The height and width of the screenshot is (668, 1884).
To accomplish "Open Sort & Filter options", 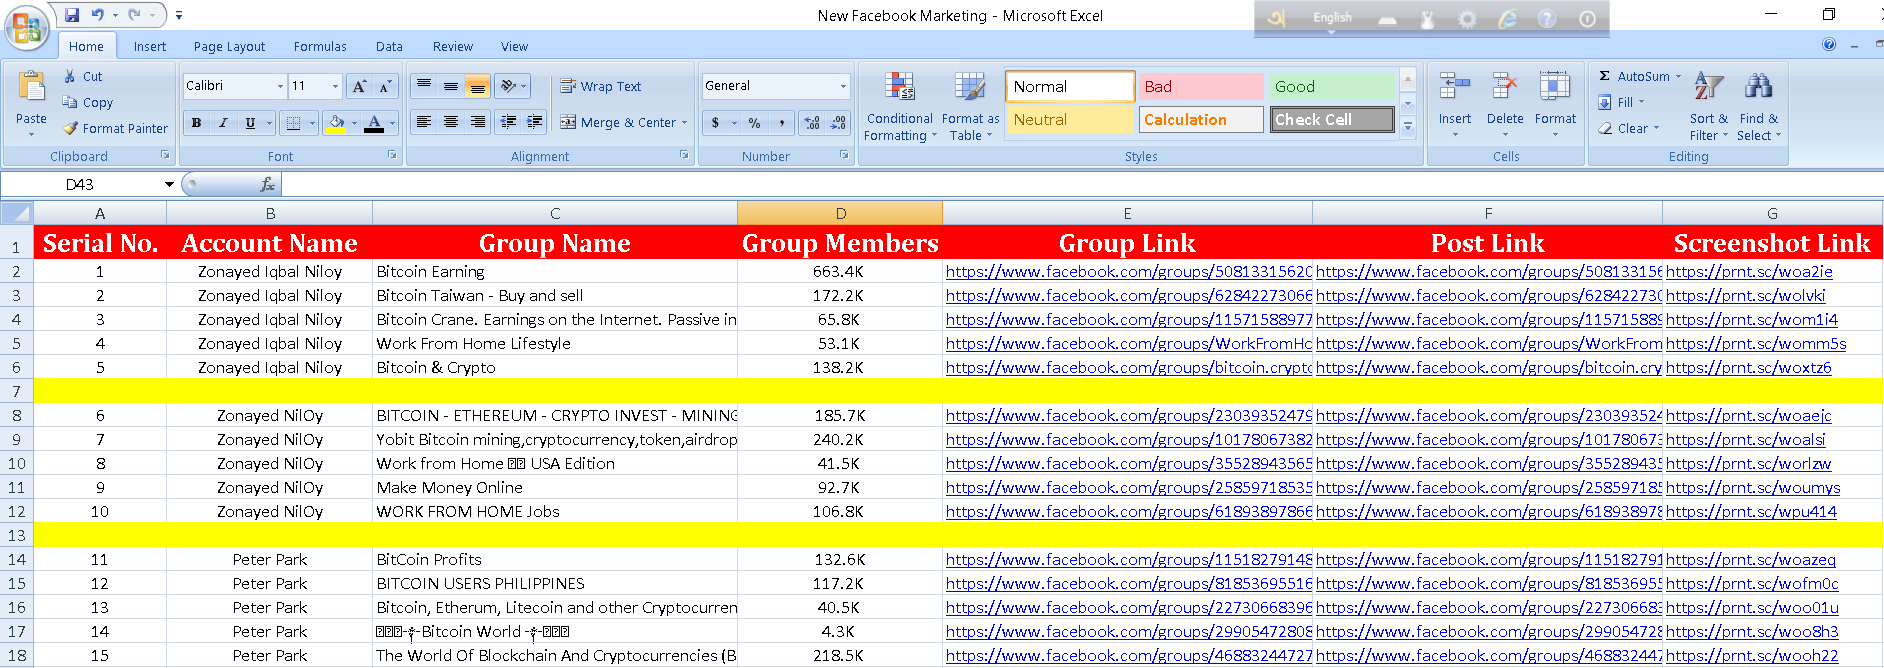I will (x=1708, y=107).
